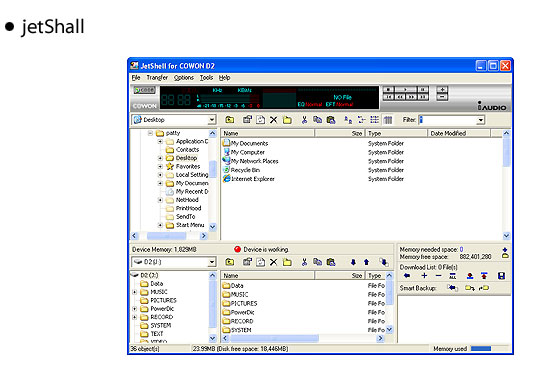This screenshot has height=368, width=560.
Task: Sort upper file list by the Type column
Action: point(396,133)
